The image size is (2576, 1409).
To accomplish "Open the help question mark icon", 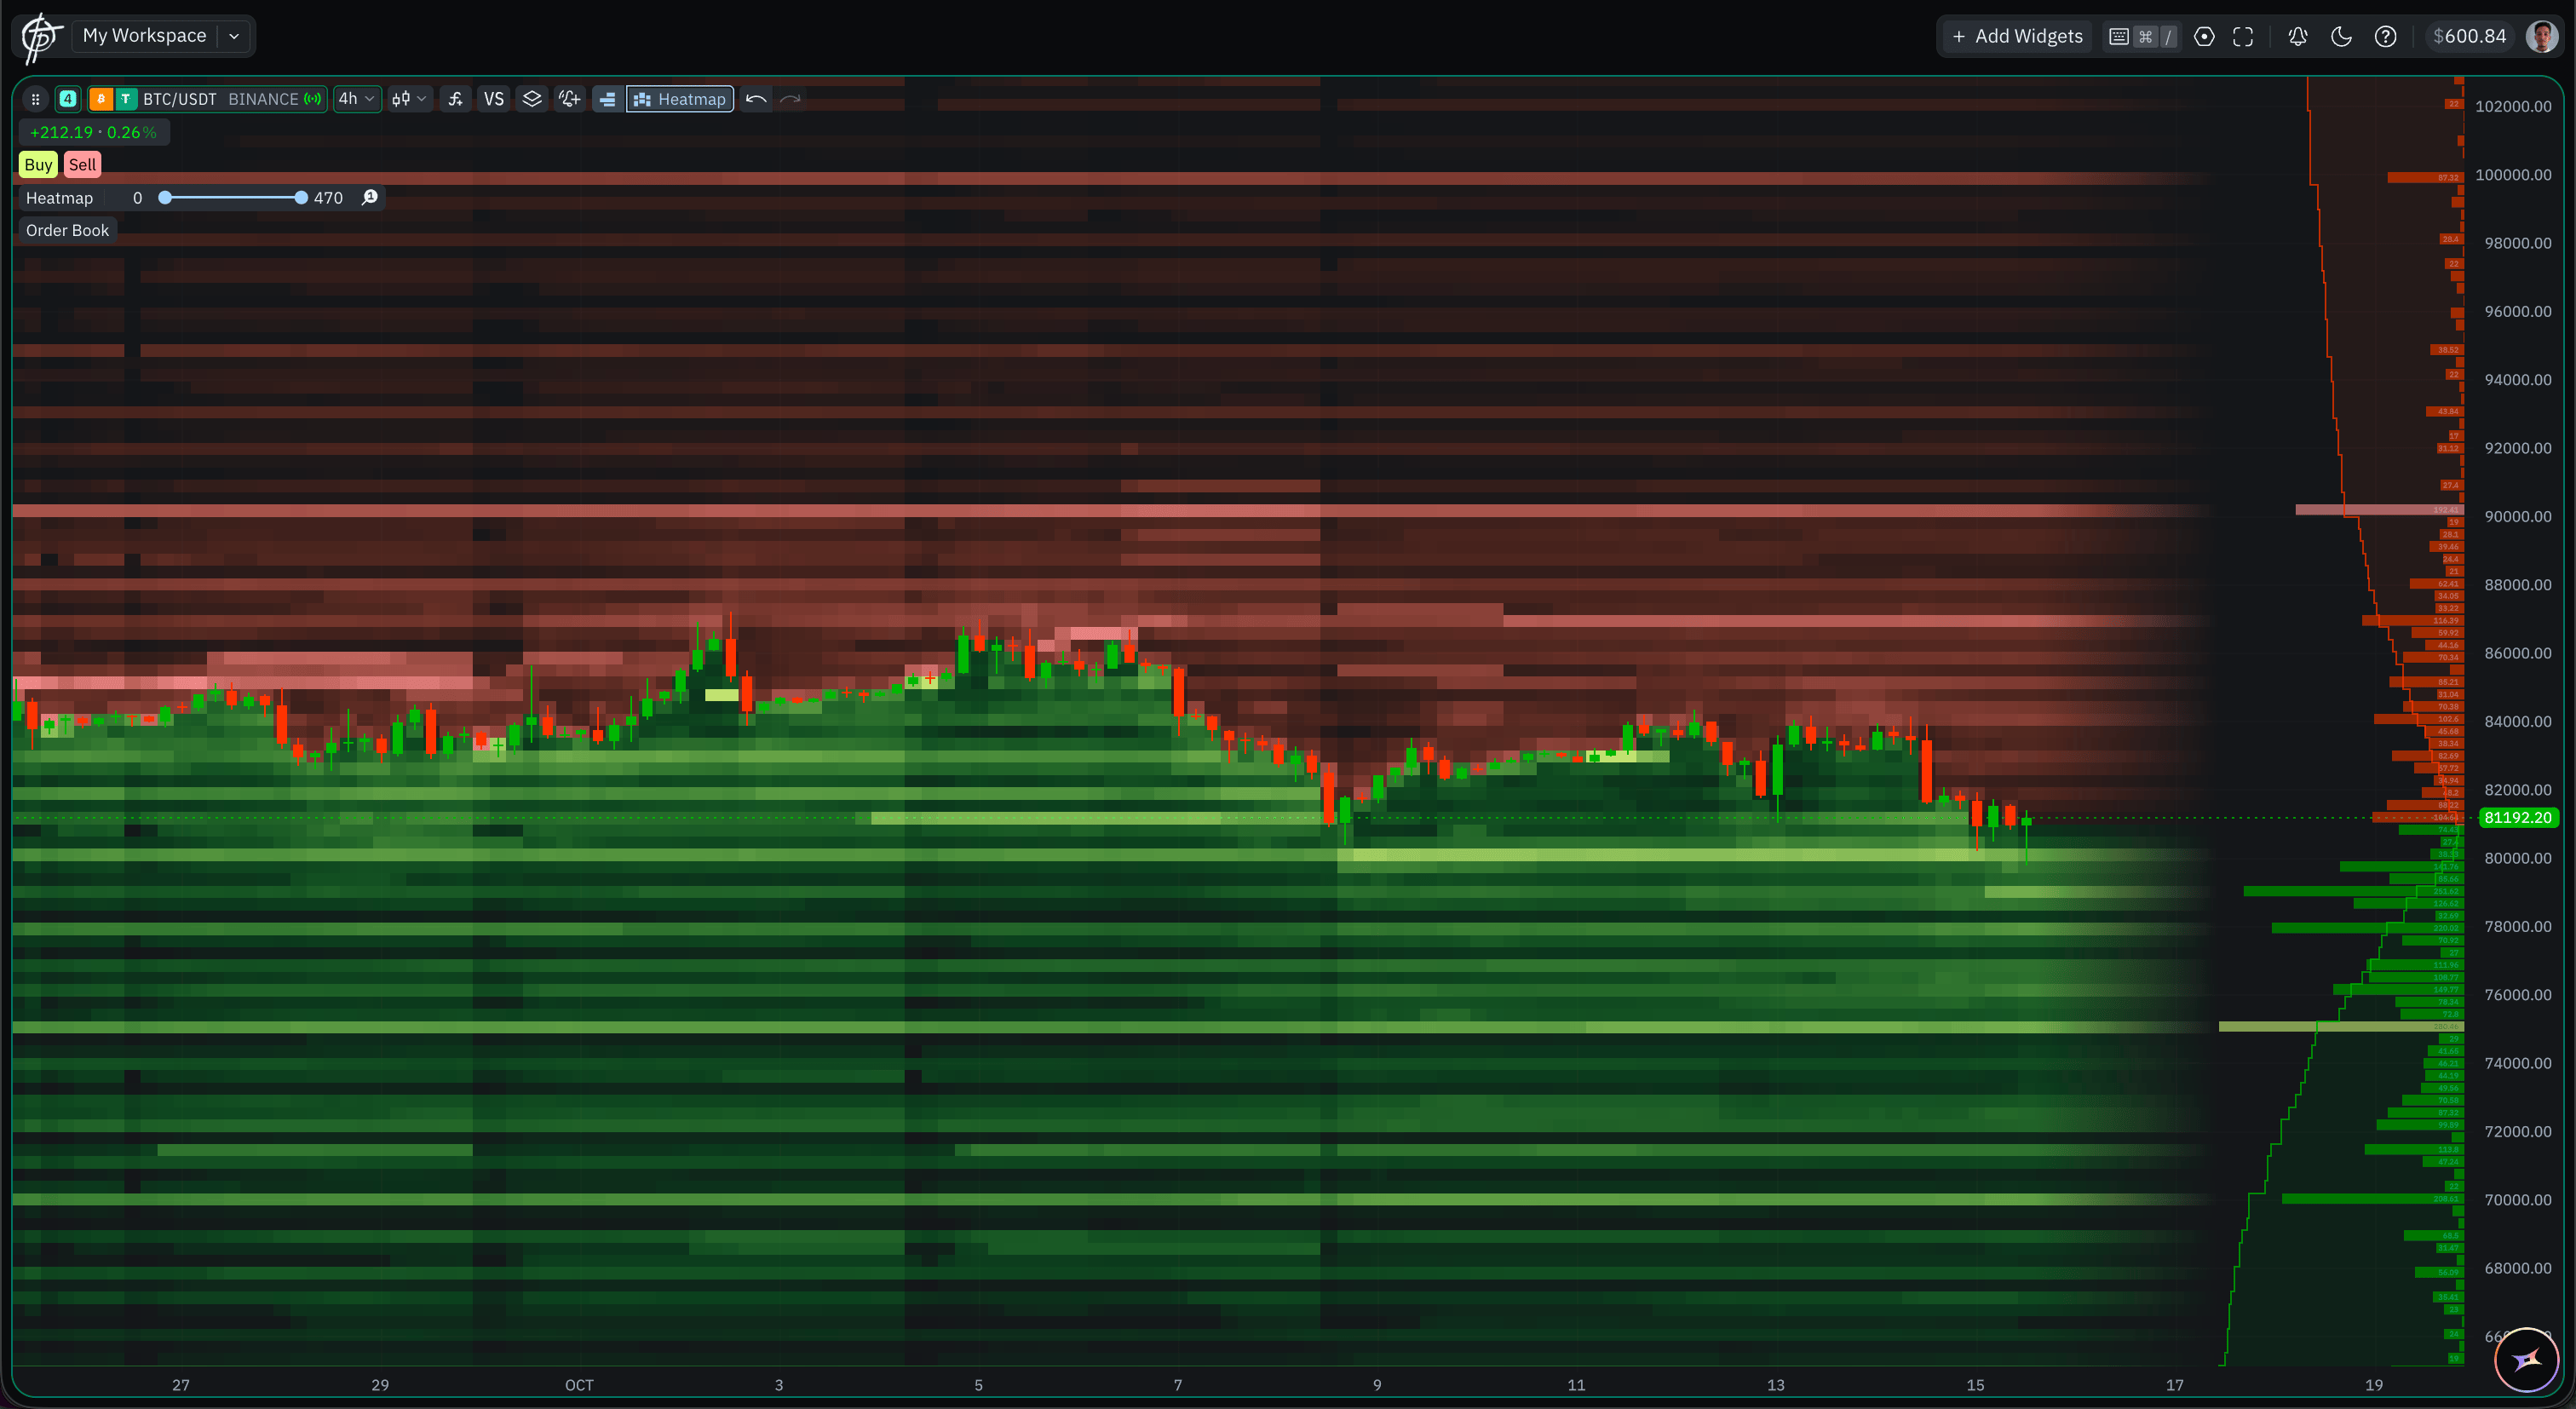I will pyautogui.click(x=2386, y=37).
